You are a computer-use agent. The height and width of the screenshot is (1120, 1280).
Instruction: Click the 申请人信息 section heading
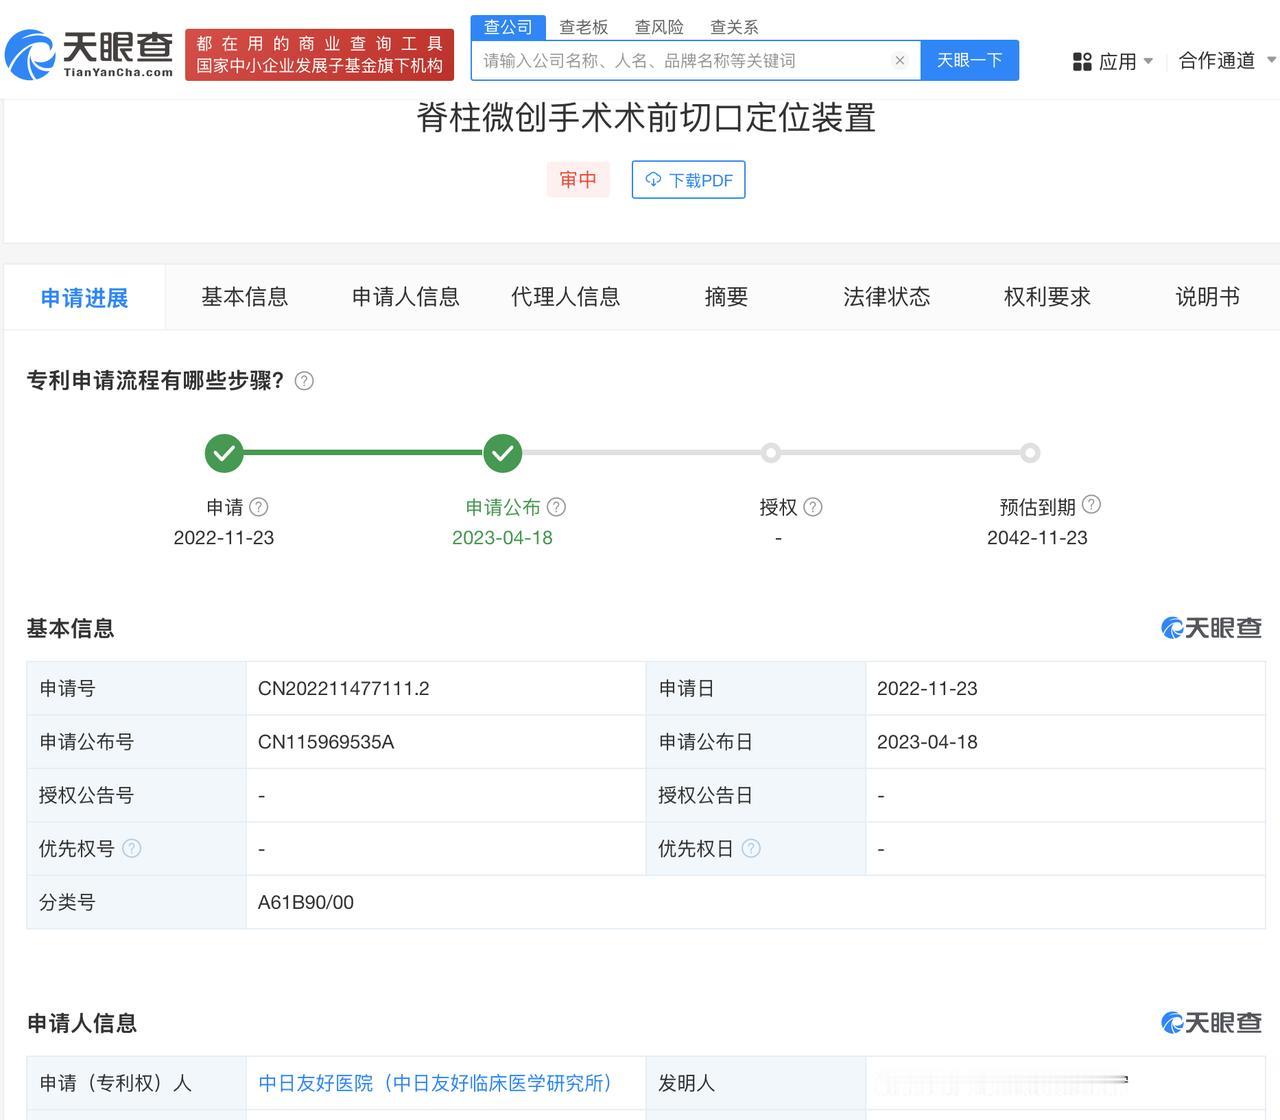[82, 1023]
